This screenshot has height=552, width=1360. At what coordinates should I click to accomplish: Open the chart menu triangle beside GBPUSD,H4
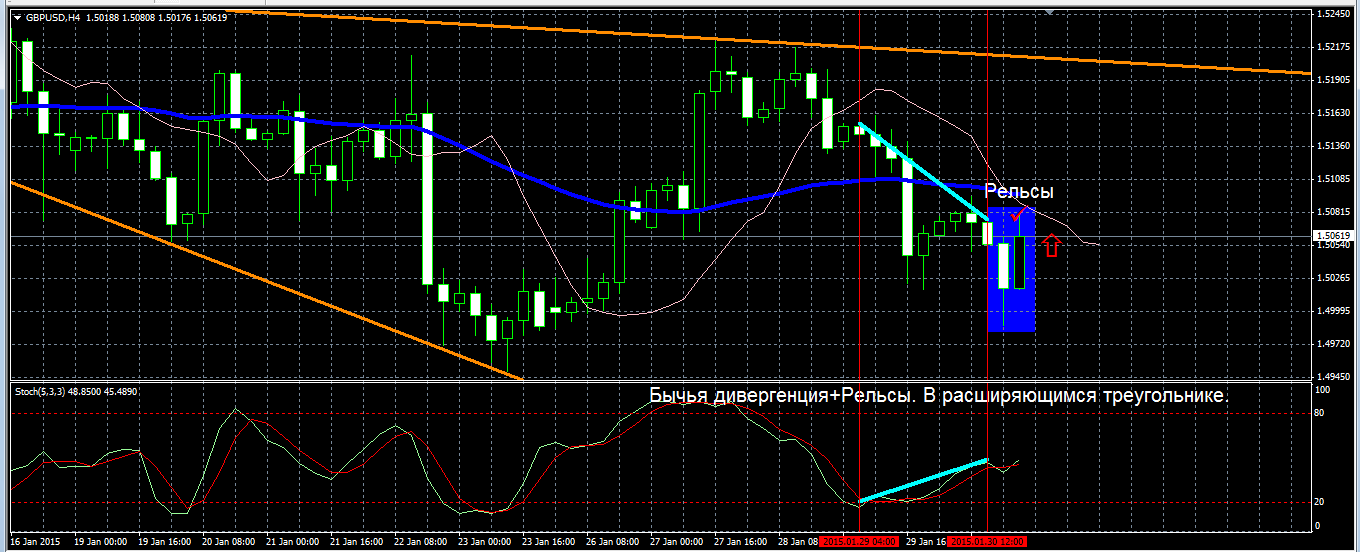(x=17, y=17)
